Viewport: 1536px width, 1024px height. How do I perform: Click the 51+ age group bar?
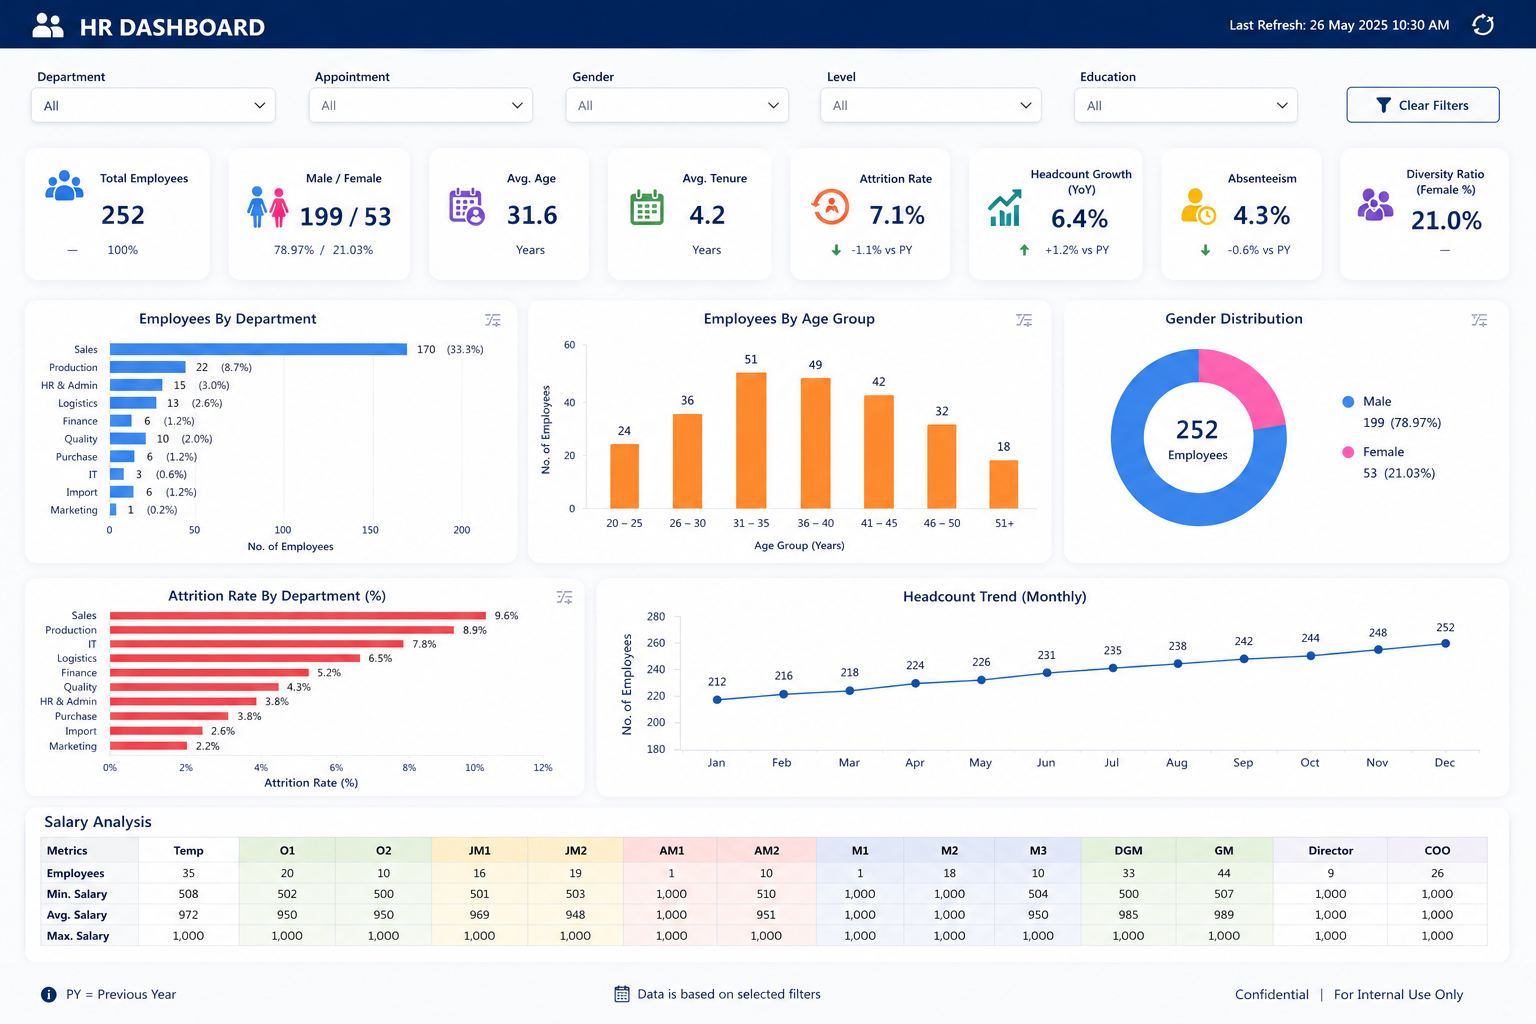pyautogui.click(x=1004, y=484)
